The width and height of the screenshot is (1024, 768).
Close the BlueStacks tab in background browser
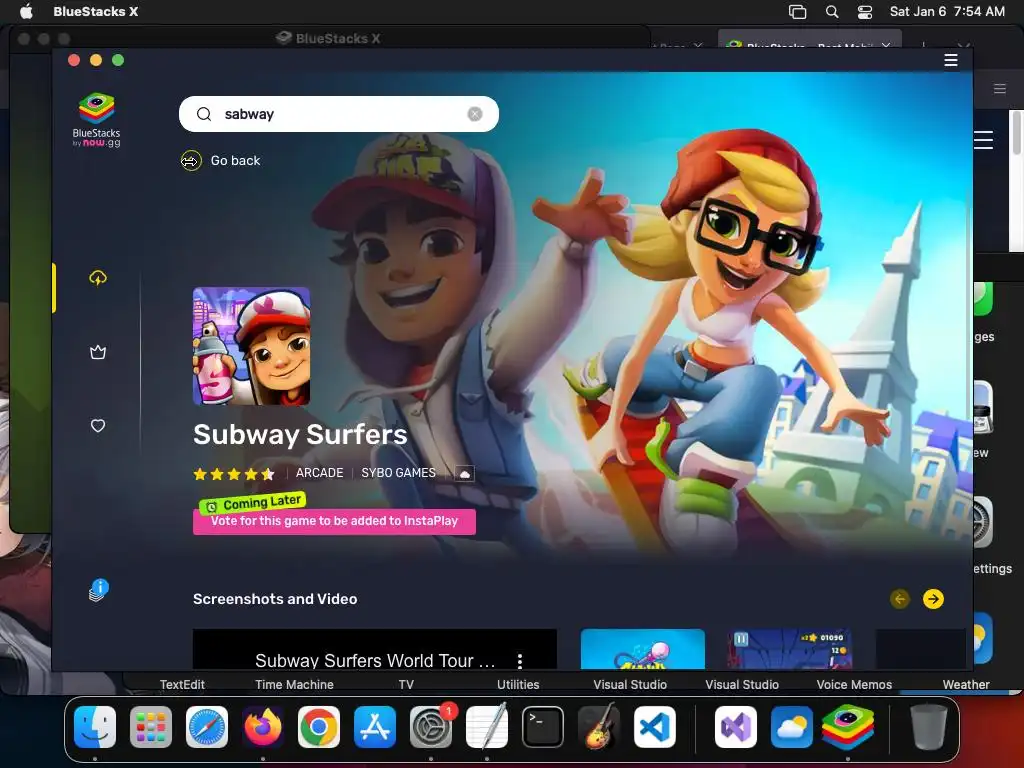(886, 46)
